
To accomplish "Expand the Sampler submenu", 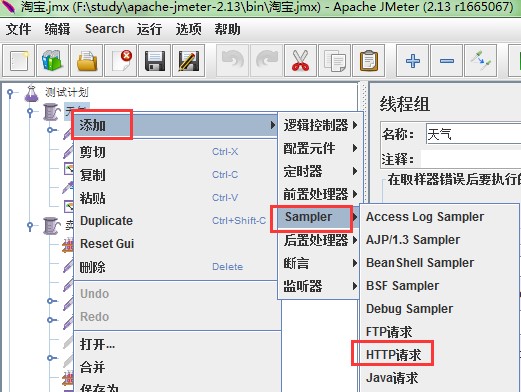I will pyautogui.click(x=318, y=217).
